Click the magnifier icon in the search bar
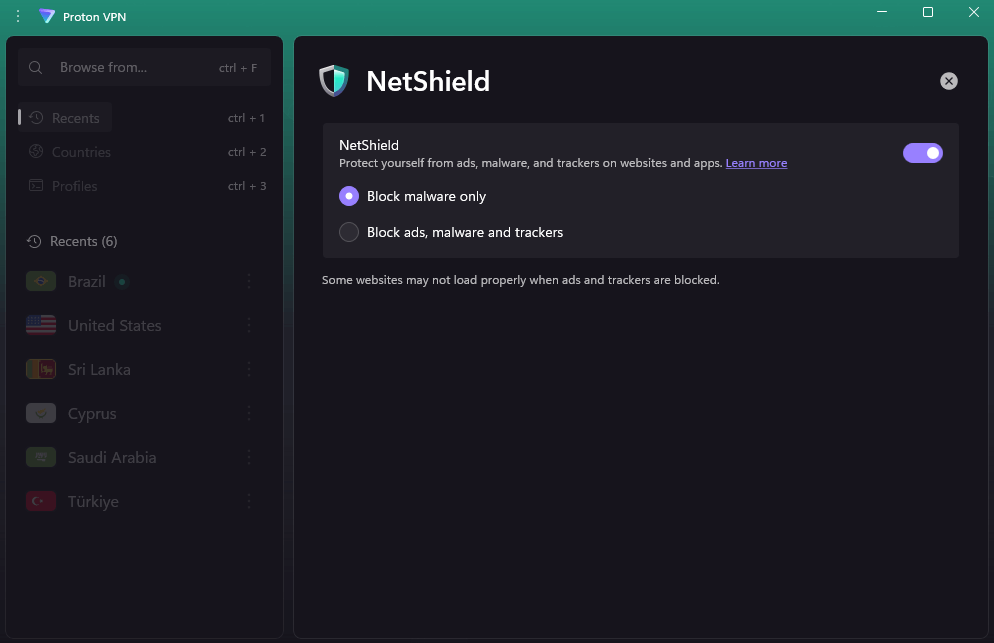The width and height of the screenshot is (994, 643). click(x=36, y=67)
